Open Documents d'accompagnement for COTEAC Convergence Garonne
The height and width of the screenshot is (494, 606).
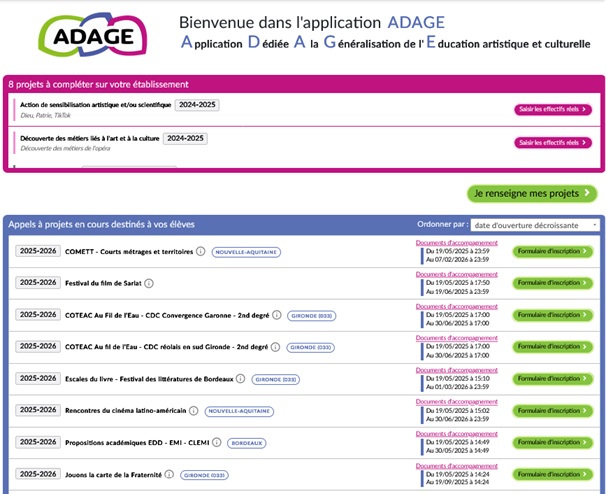(456, 307)
